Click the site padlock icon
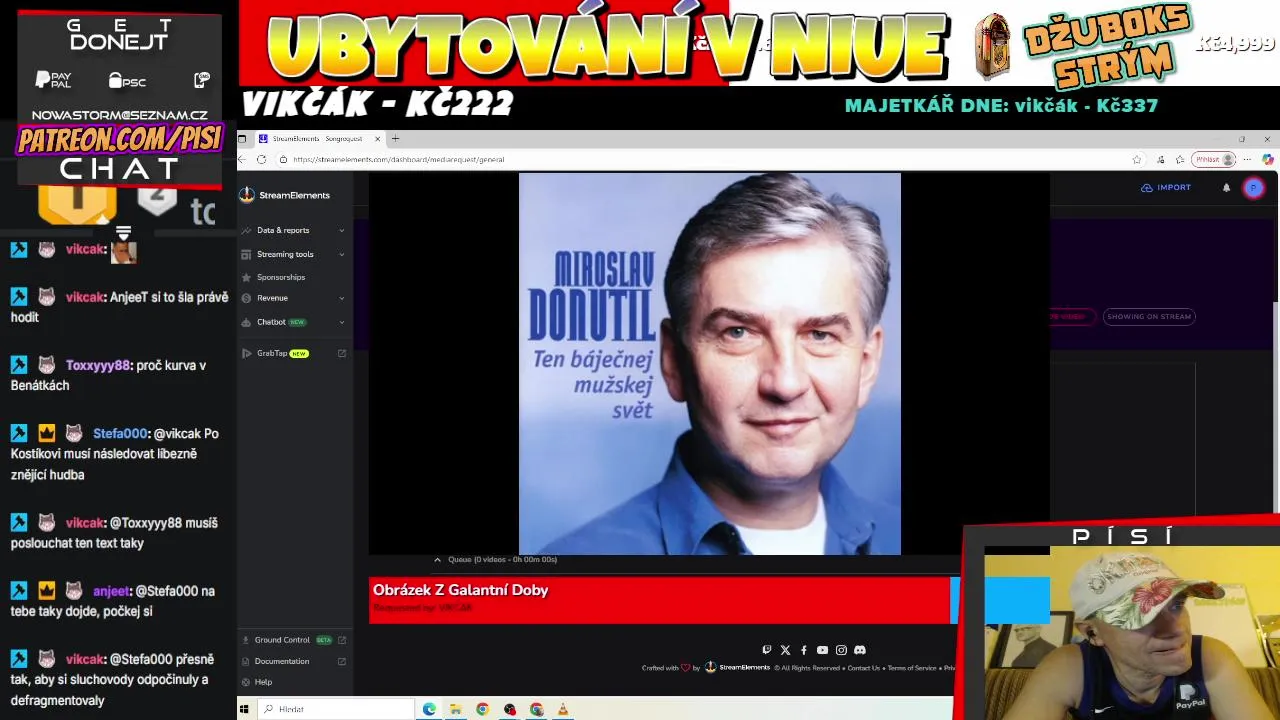Screen dimensions: 1280x720 pyautogui.click(x=283, y=159)
